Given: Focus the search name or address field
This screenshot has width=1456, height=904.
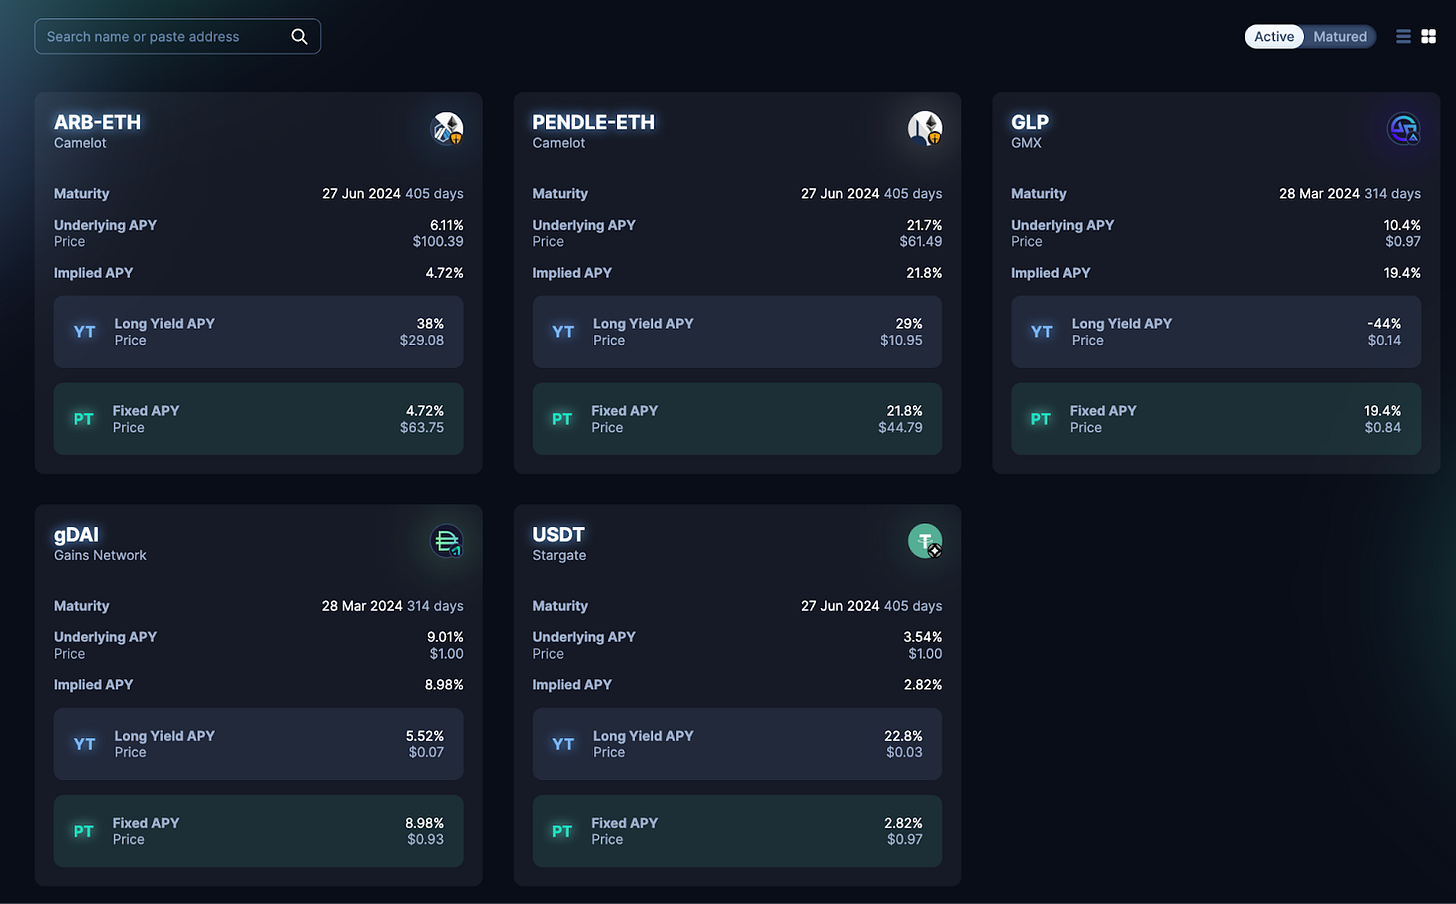Looking at the screenshot, I should [x=178, y=37].
